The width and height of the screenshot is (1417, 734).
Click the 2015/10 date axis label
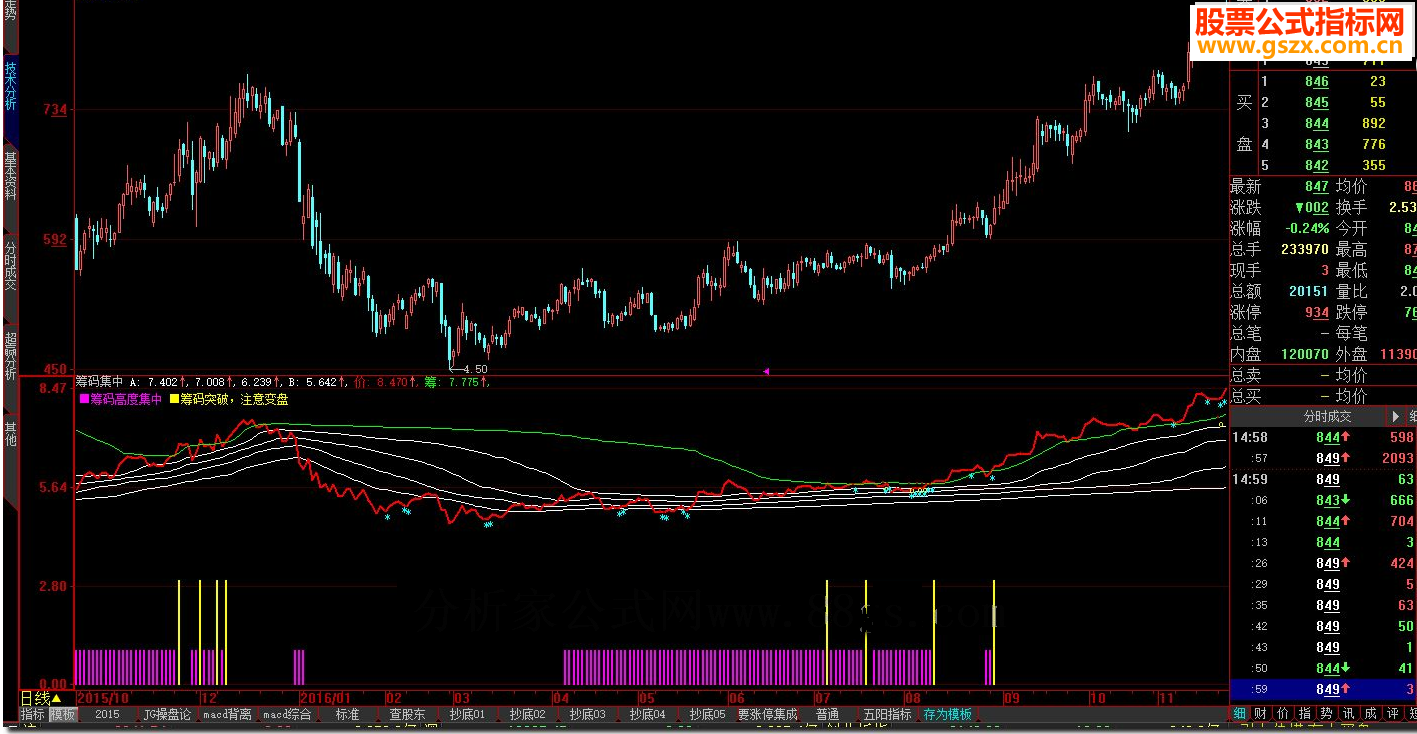(x=103, y=698)
